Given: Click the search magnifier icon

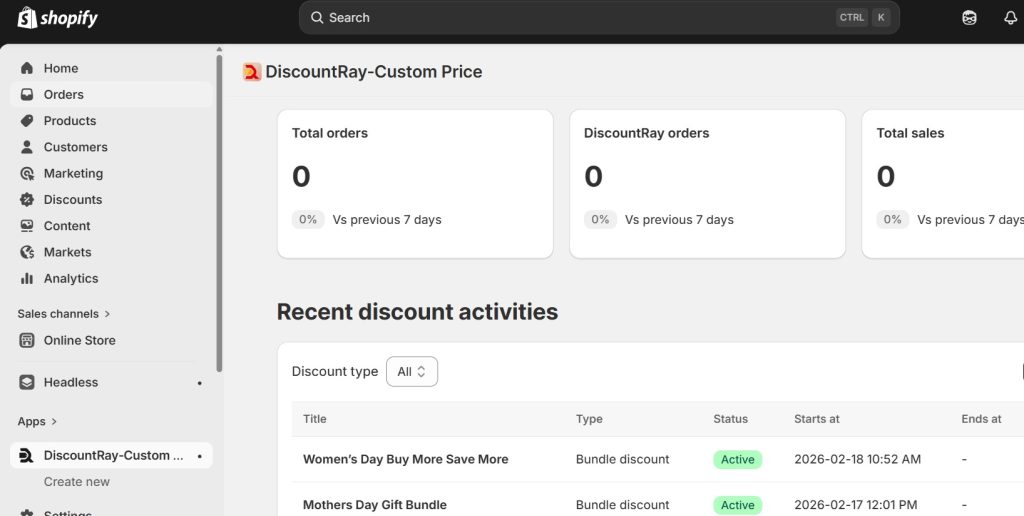Looking at the screenshot, I should pyautogui.click(x=317, y=18).
